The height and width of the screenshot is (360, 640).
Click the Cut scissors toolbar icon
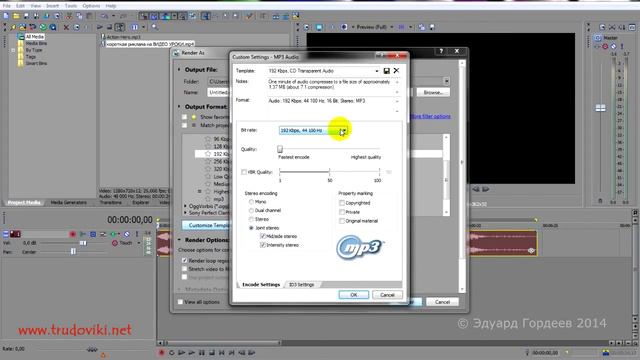69,16
